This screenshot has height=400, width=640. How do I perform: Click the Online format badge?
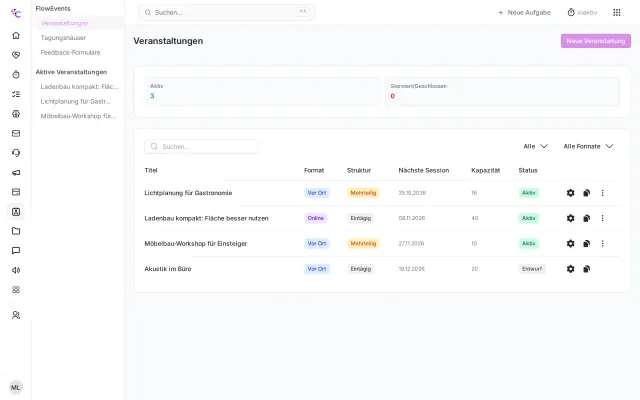(x=316, y=218)
